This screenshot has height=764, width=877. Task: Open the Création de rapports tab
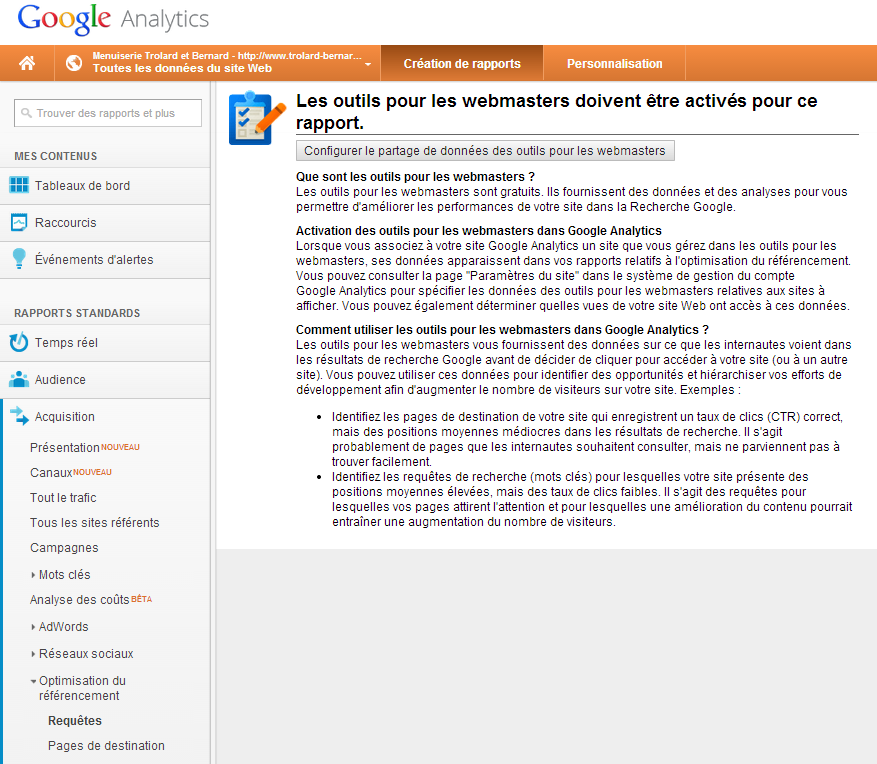[x=462, y=64]
